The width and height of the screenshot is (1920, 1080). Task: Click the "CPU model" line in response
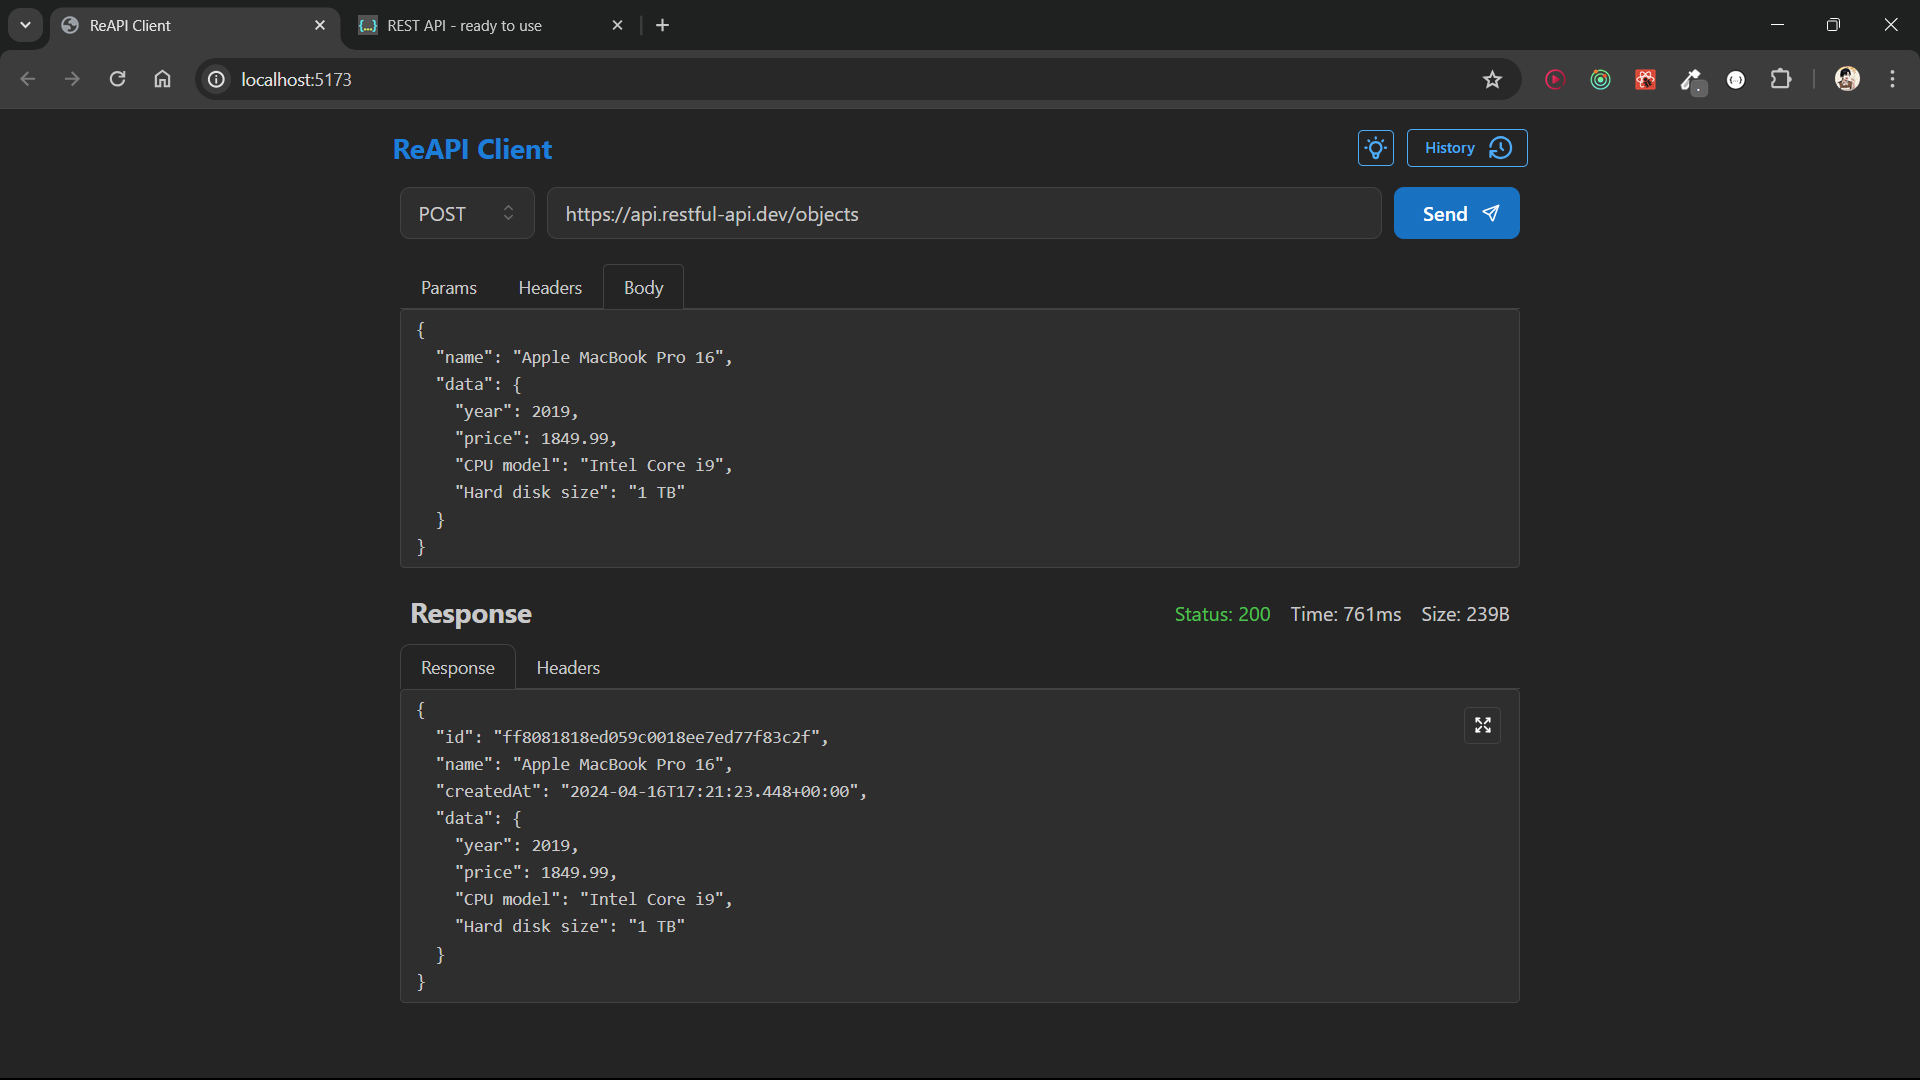pyautogui.click(x=593, y=899)
